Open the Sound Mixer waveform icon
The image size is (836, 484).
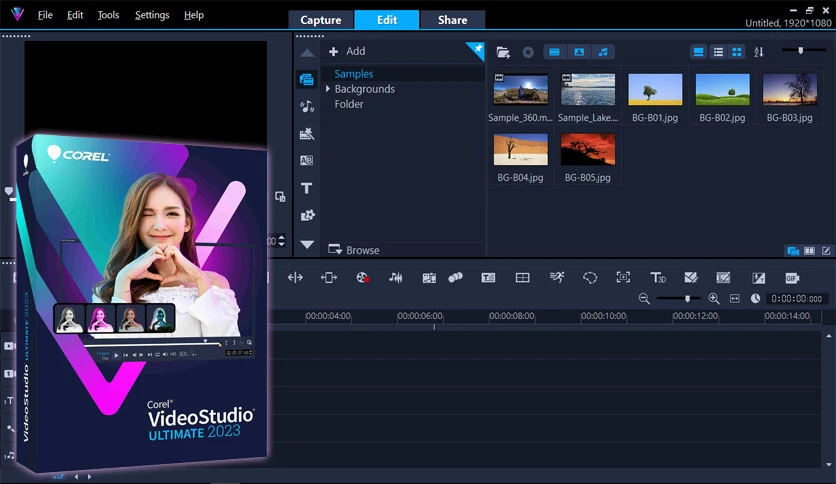coord(396,278)
